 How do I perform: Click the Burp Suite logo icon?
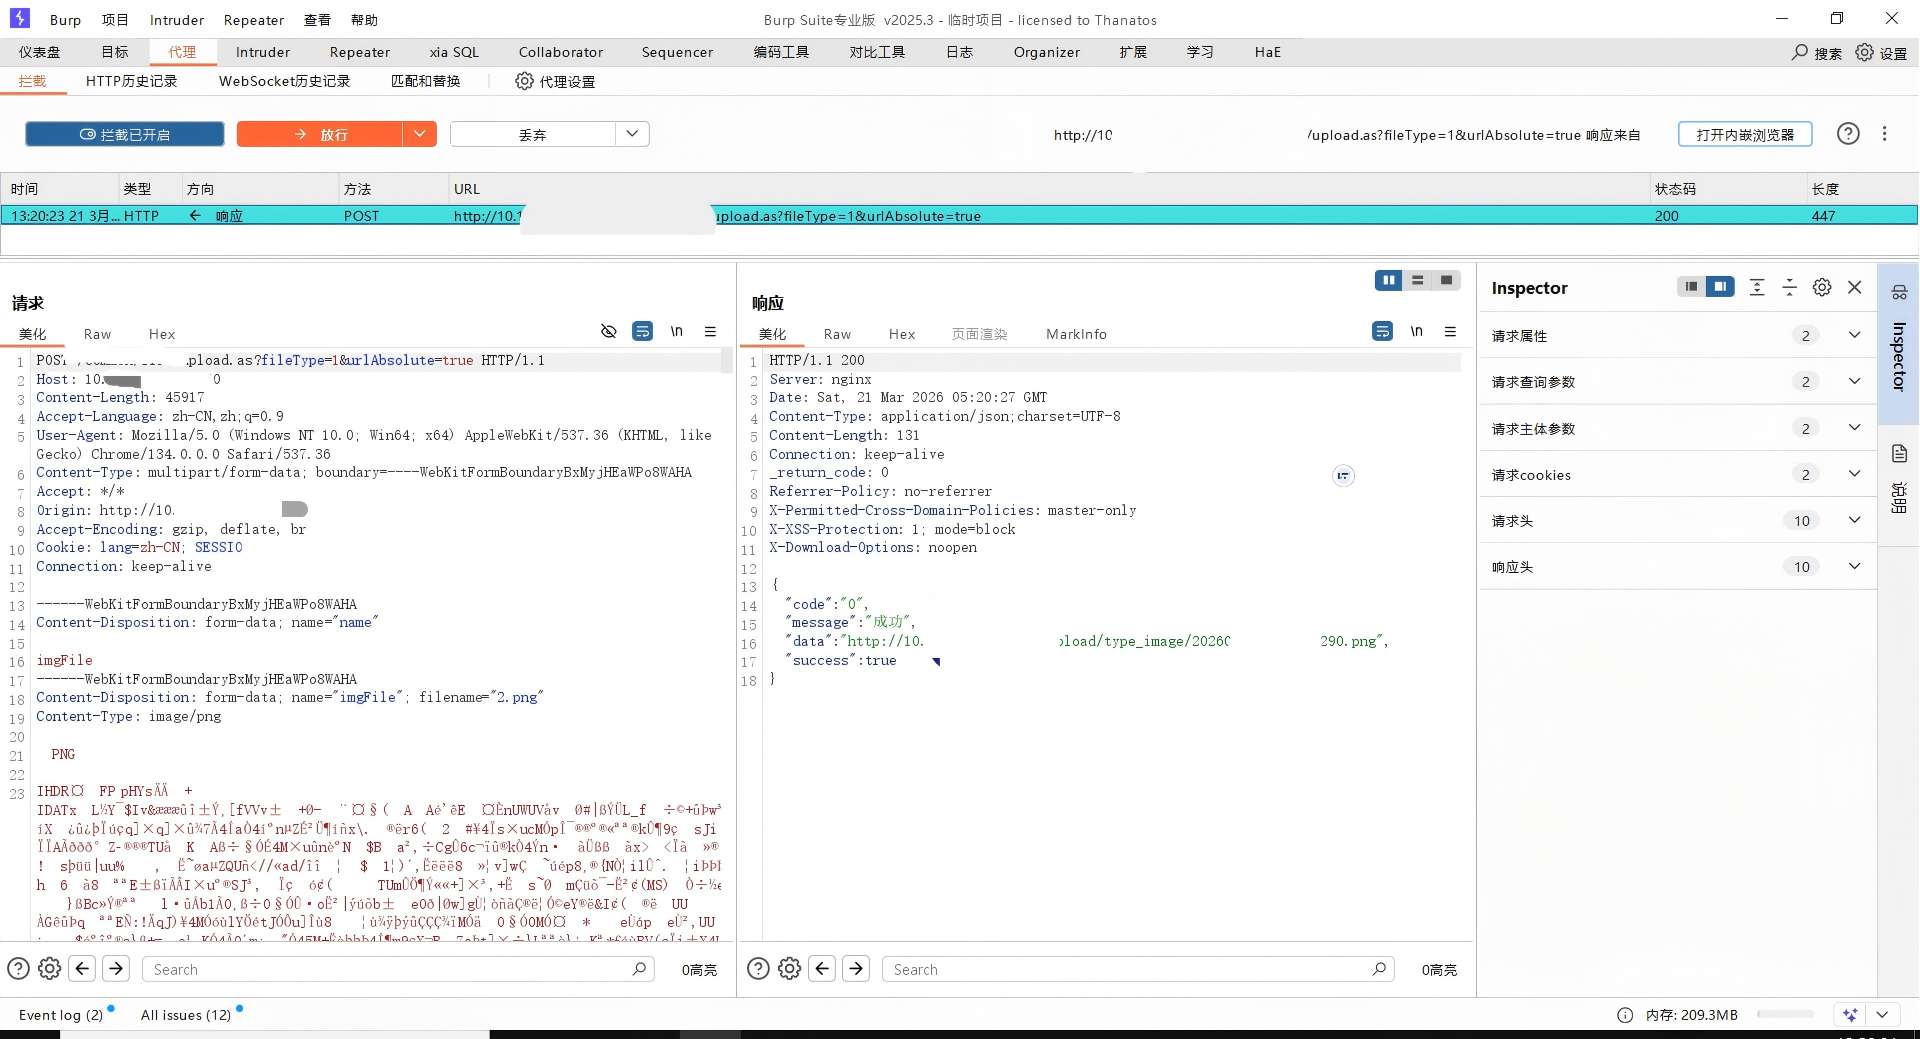[19, 18]
